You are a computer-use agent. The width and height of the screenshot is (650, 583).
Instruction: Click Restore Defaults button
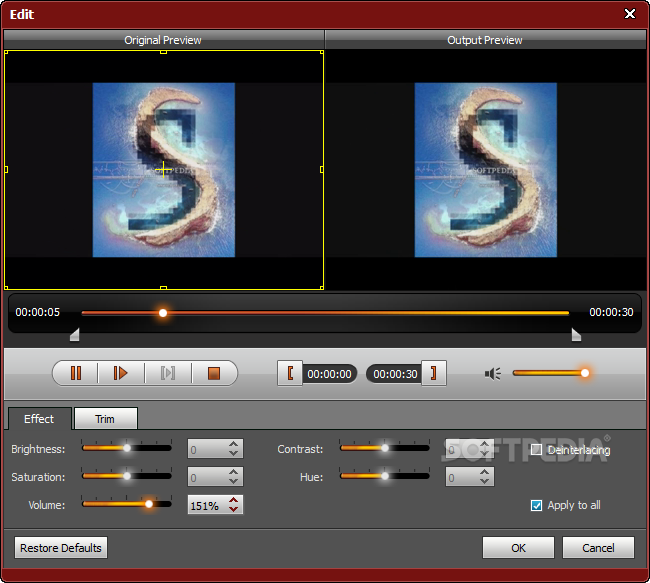(61, 548)
